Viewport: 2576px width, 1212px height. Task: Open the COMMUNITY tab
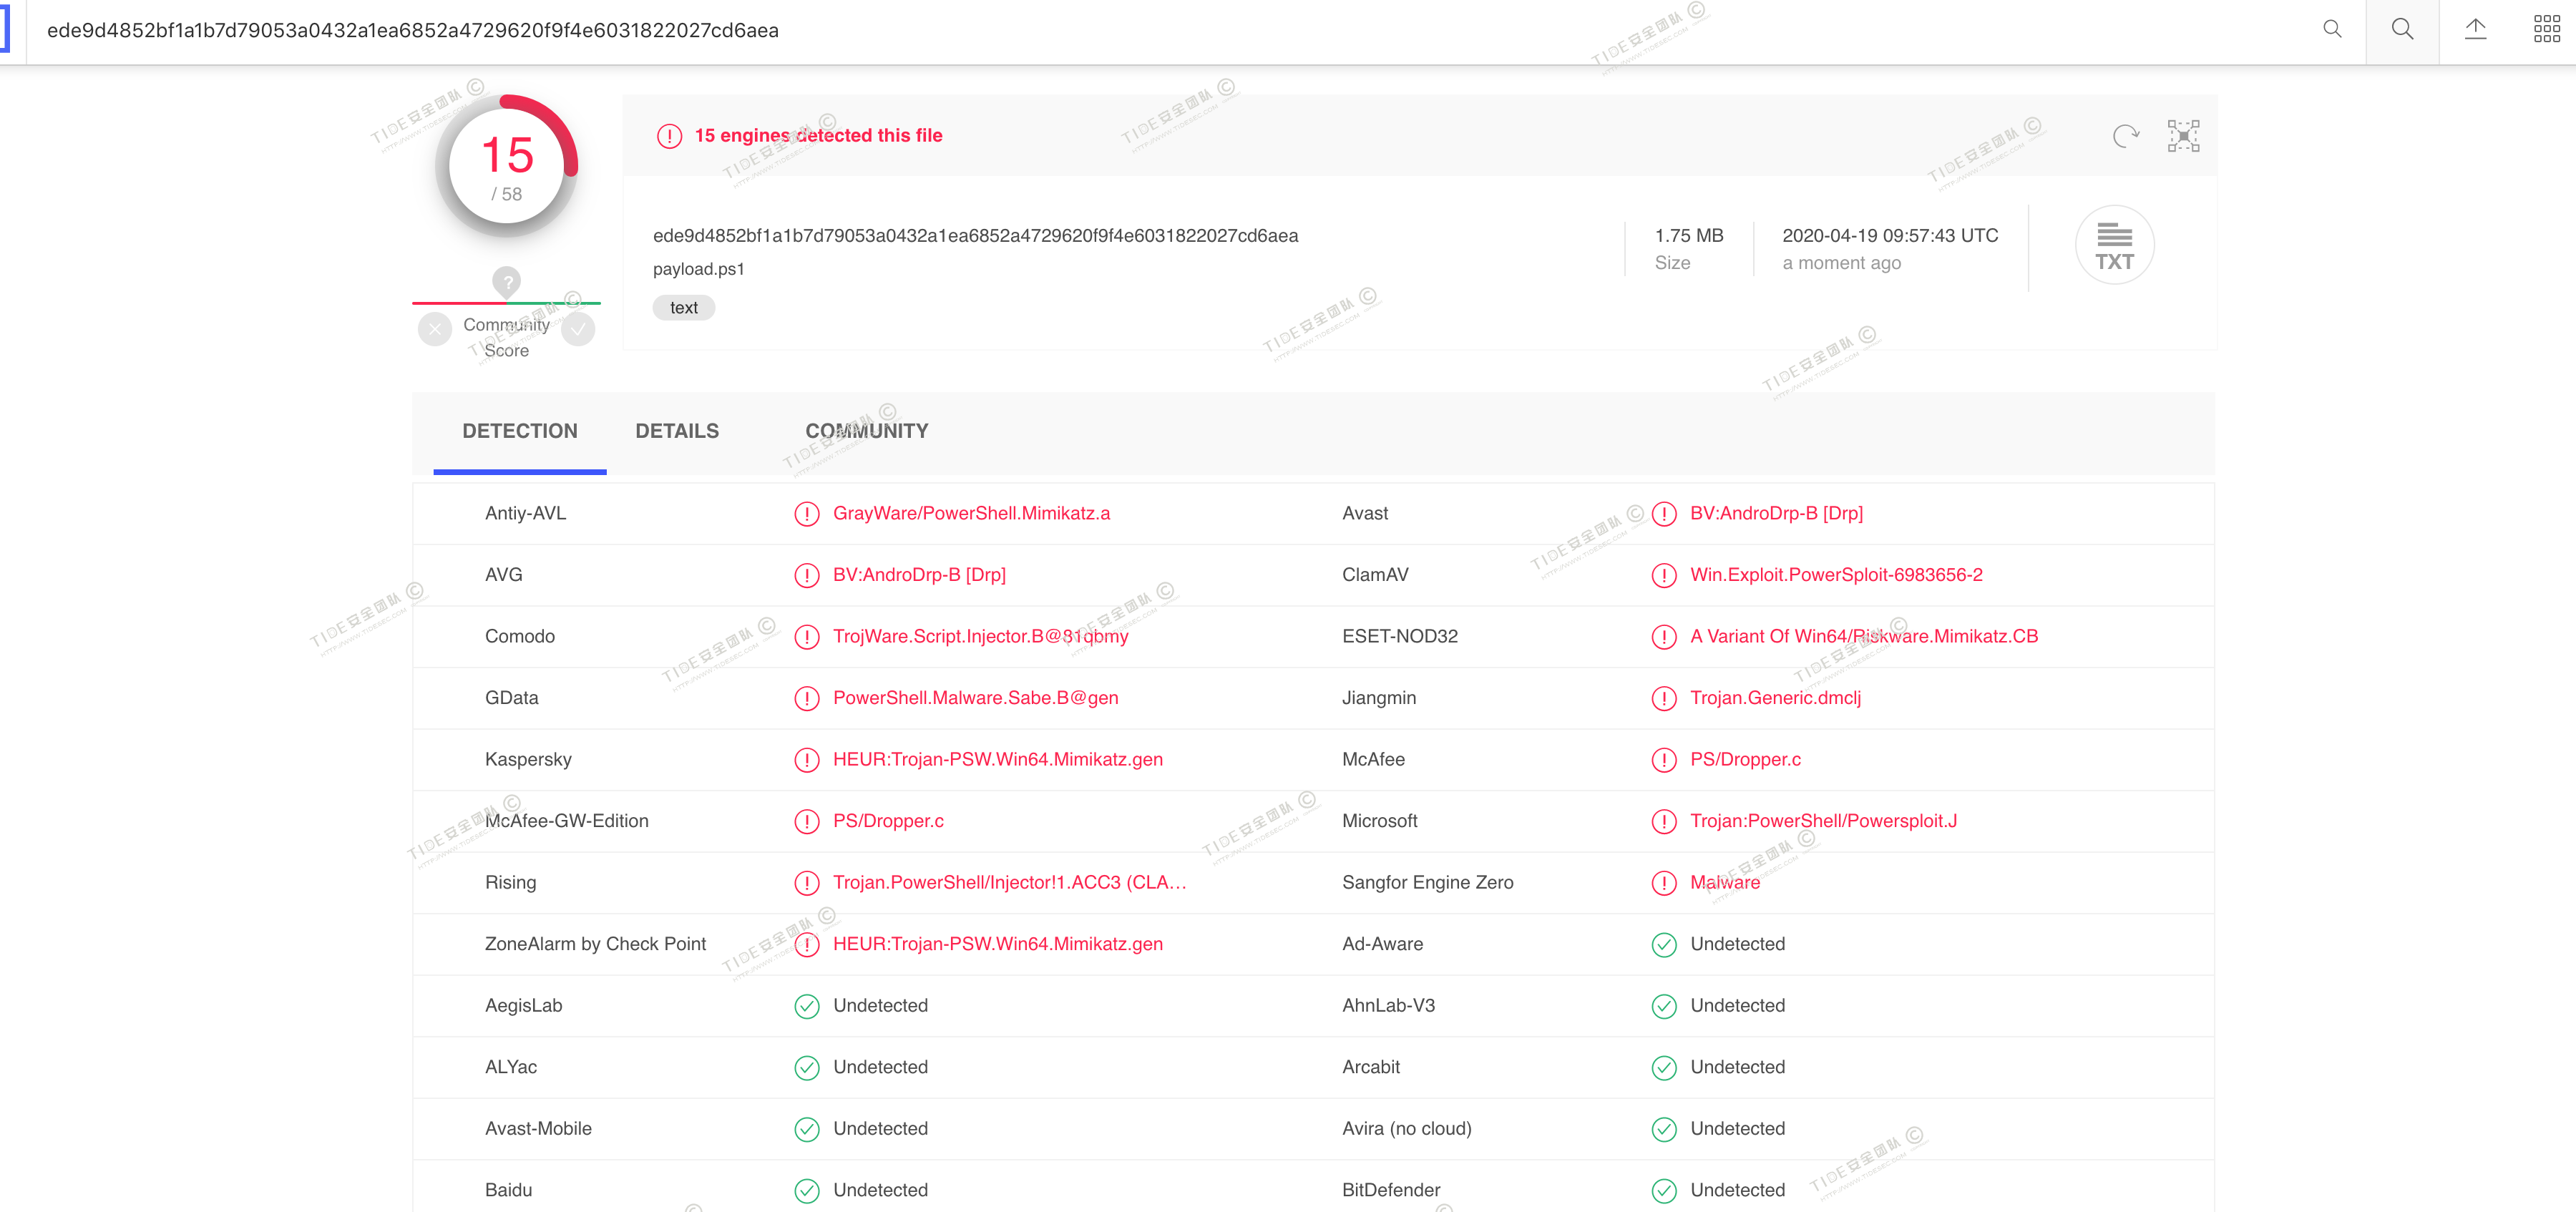pos(866,431)
